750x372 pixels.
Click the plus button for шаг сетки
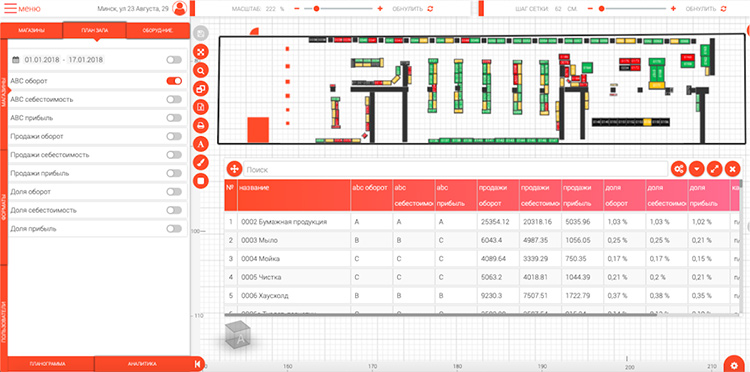(x=673, y=9)
